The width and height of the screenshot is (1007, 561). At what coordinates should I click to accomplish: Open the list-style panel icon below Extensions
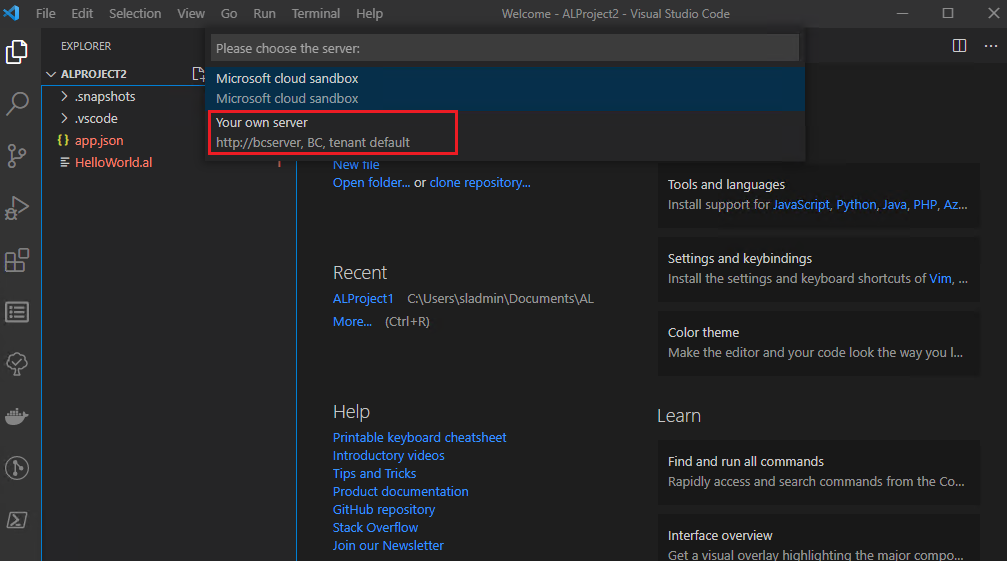pyautogui.click(x=17, y=313)
